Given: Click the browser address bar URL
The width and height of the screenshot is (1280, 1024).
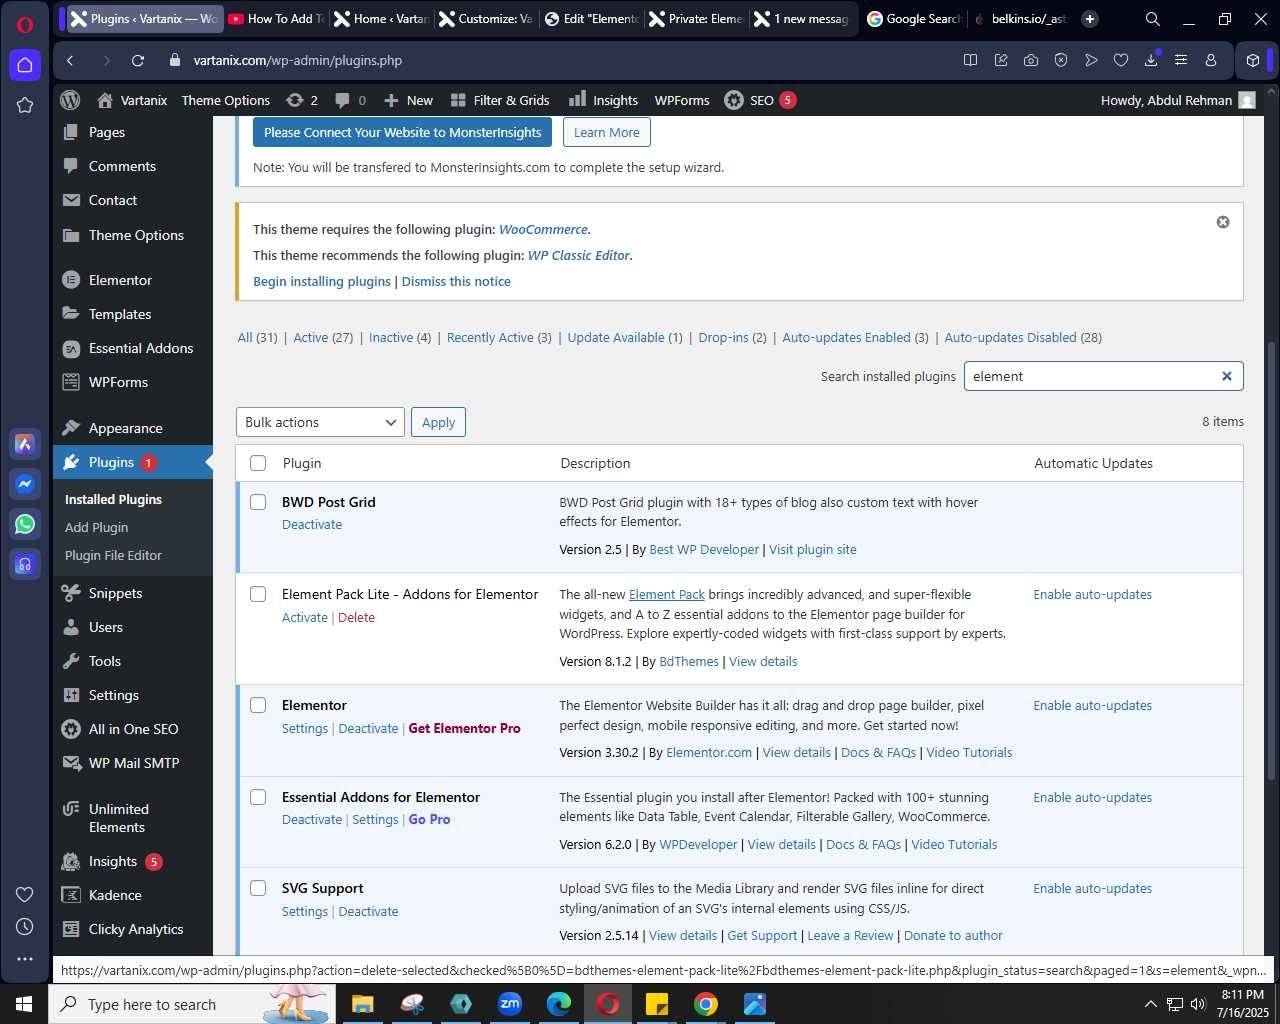Looking at the screenshot, I should point(298,60).
